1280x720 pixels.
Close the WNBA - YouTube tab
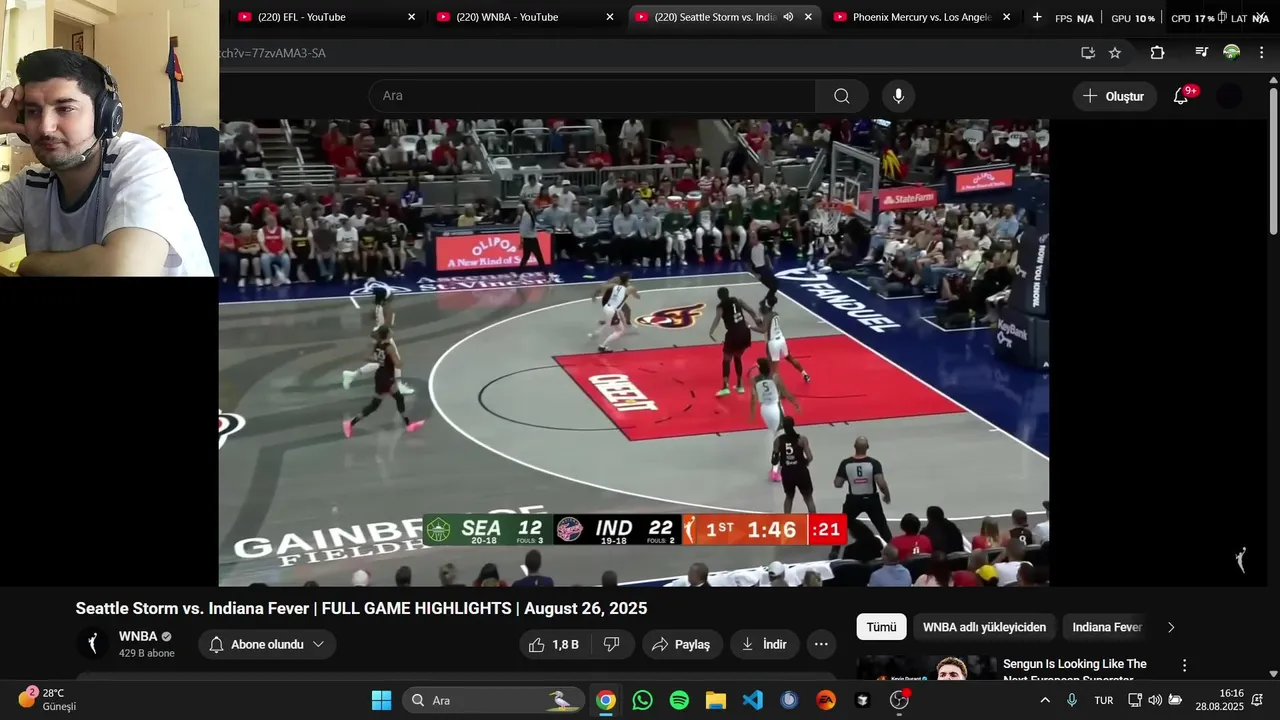(x=610, y=17)
